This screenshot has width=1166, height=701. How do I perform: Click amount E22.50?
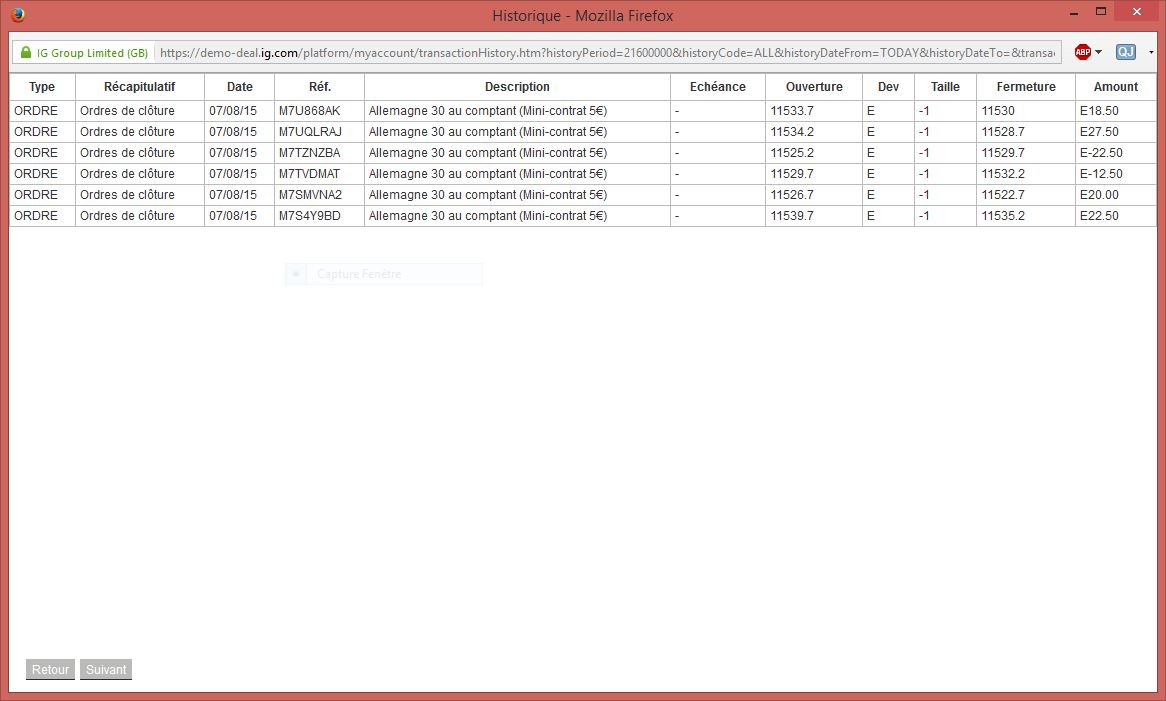point(1099,216)
